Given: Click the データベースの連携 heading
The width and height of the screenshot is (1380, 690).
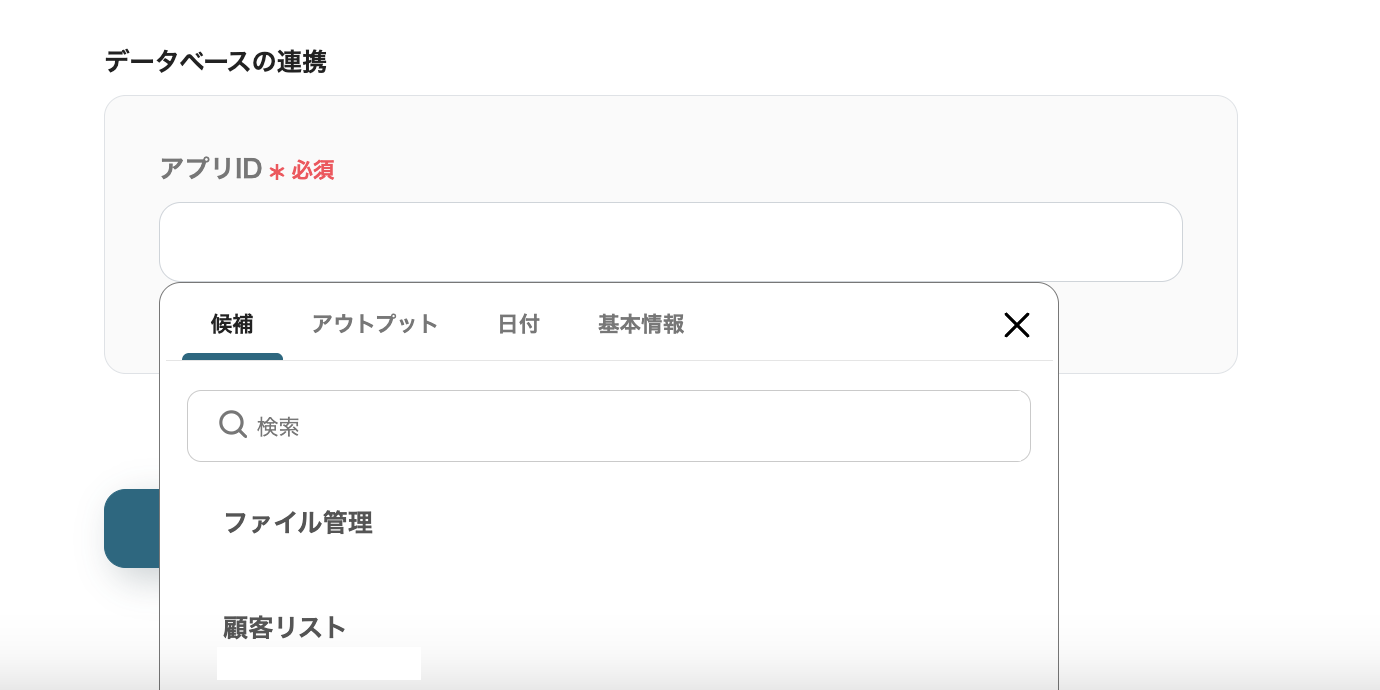Looking at the screenshot, I should (x=216, y=62).
